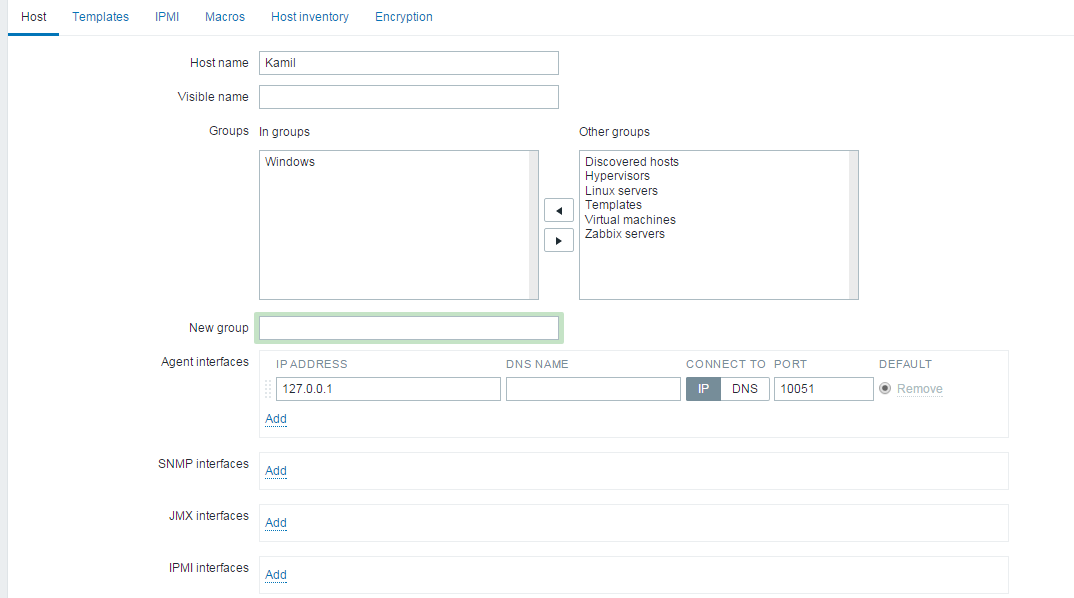Remove the 127.0.0.1 agent interface

tap(919, 388)
